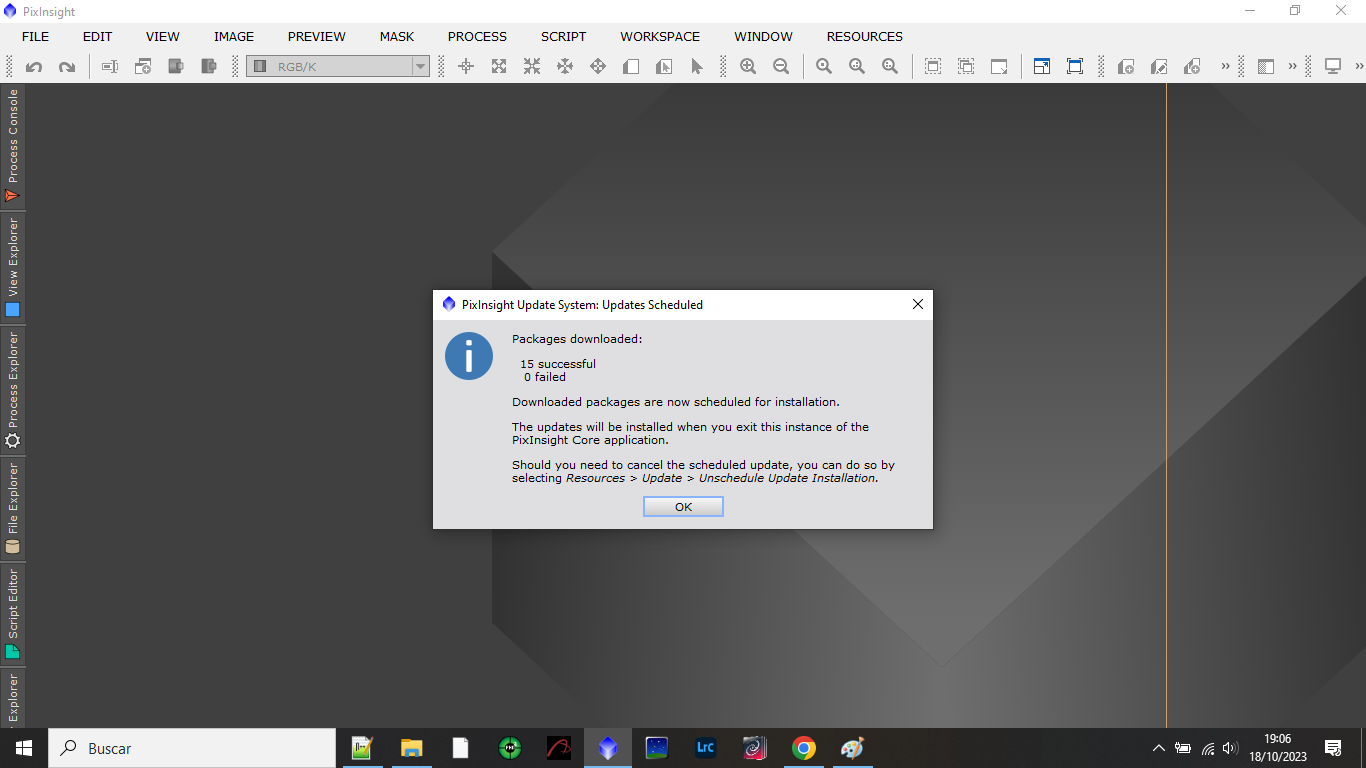
Task: Click the window with plus duplicate icon
Action: (143, 67)
